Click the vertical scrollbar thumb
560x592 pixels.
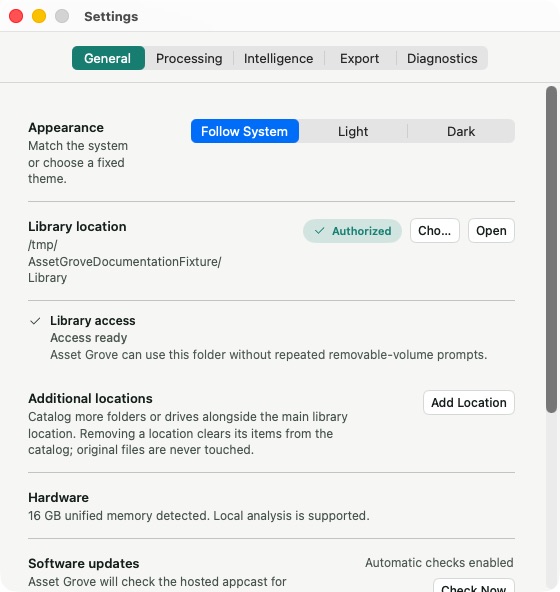click(x=551, y=249)
